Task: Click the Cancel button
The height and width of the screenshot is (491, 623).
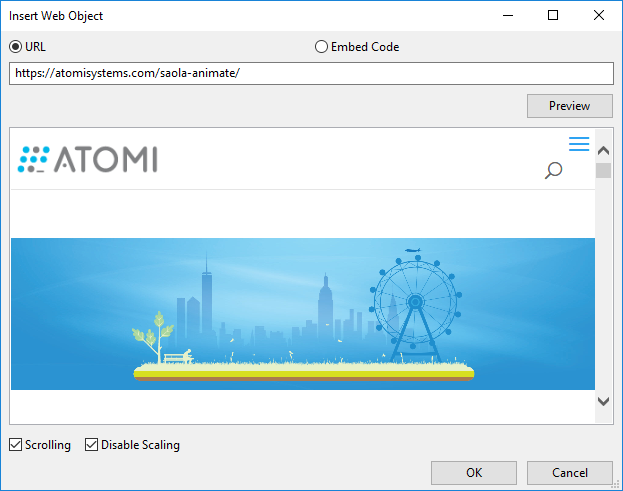Action: (569, 473)
